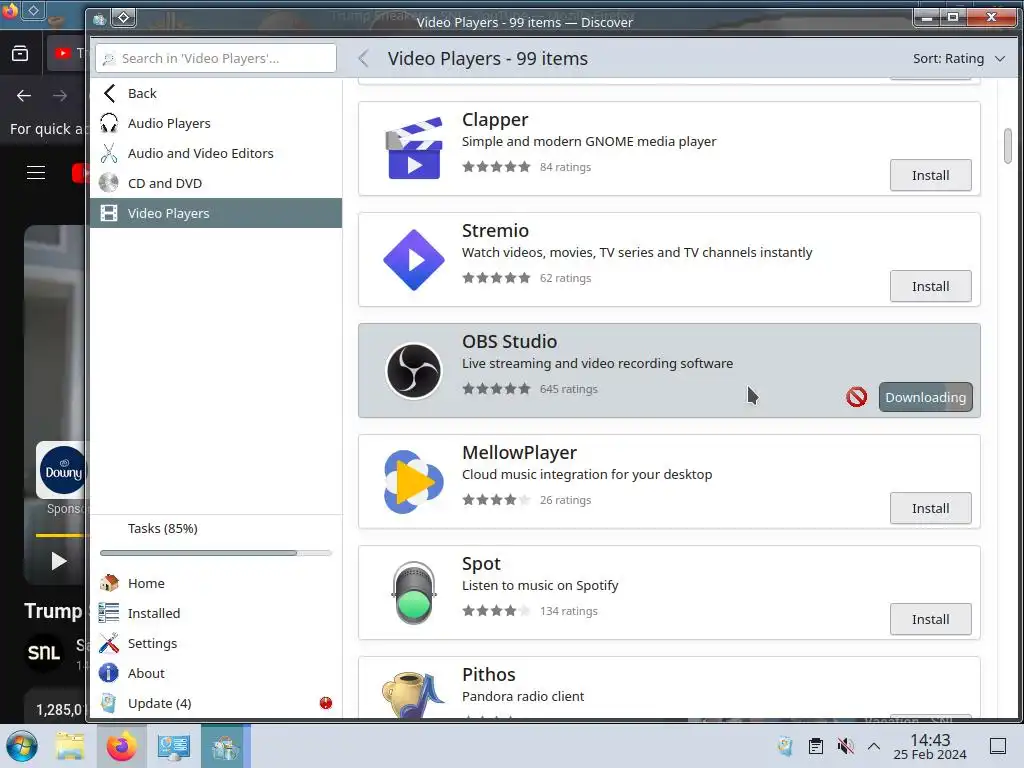Unmute the volume tray icon
Image resolution: width=1024 pixels, height=768 pixels.
(x=846, y=746)
